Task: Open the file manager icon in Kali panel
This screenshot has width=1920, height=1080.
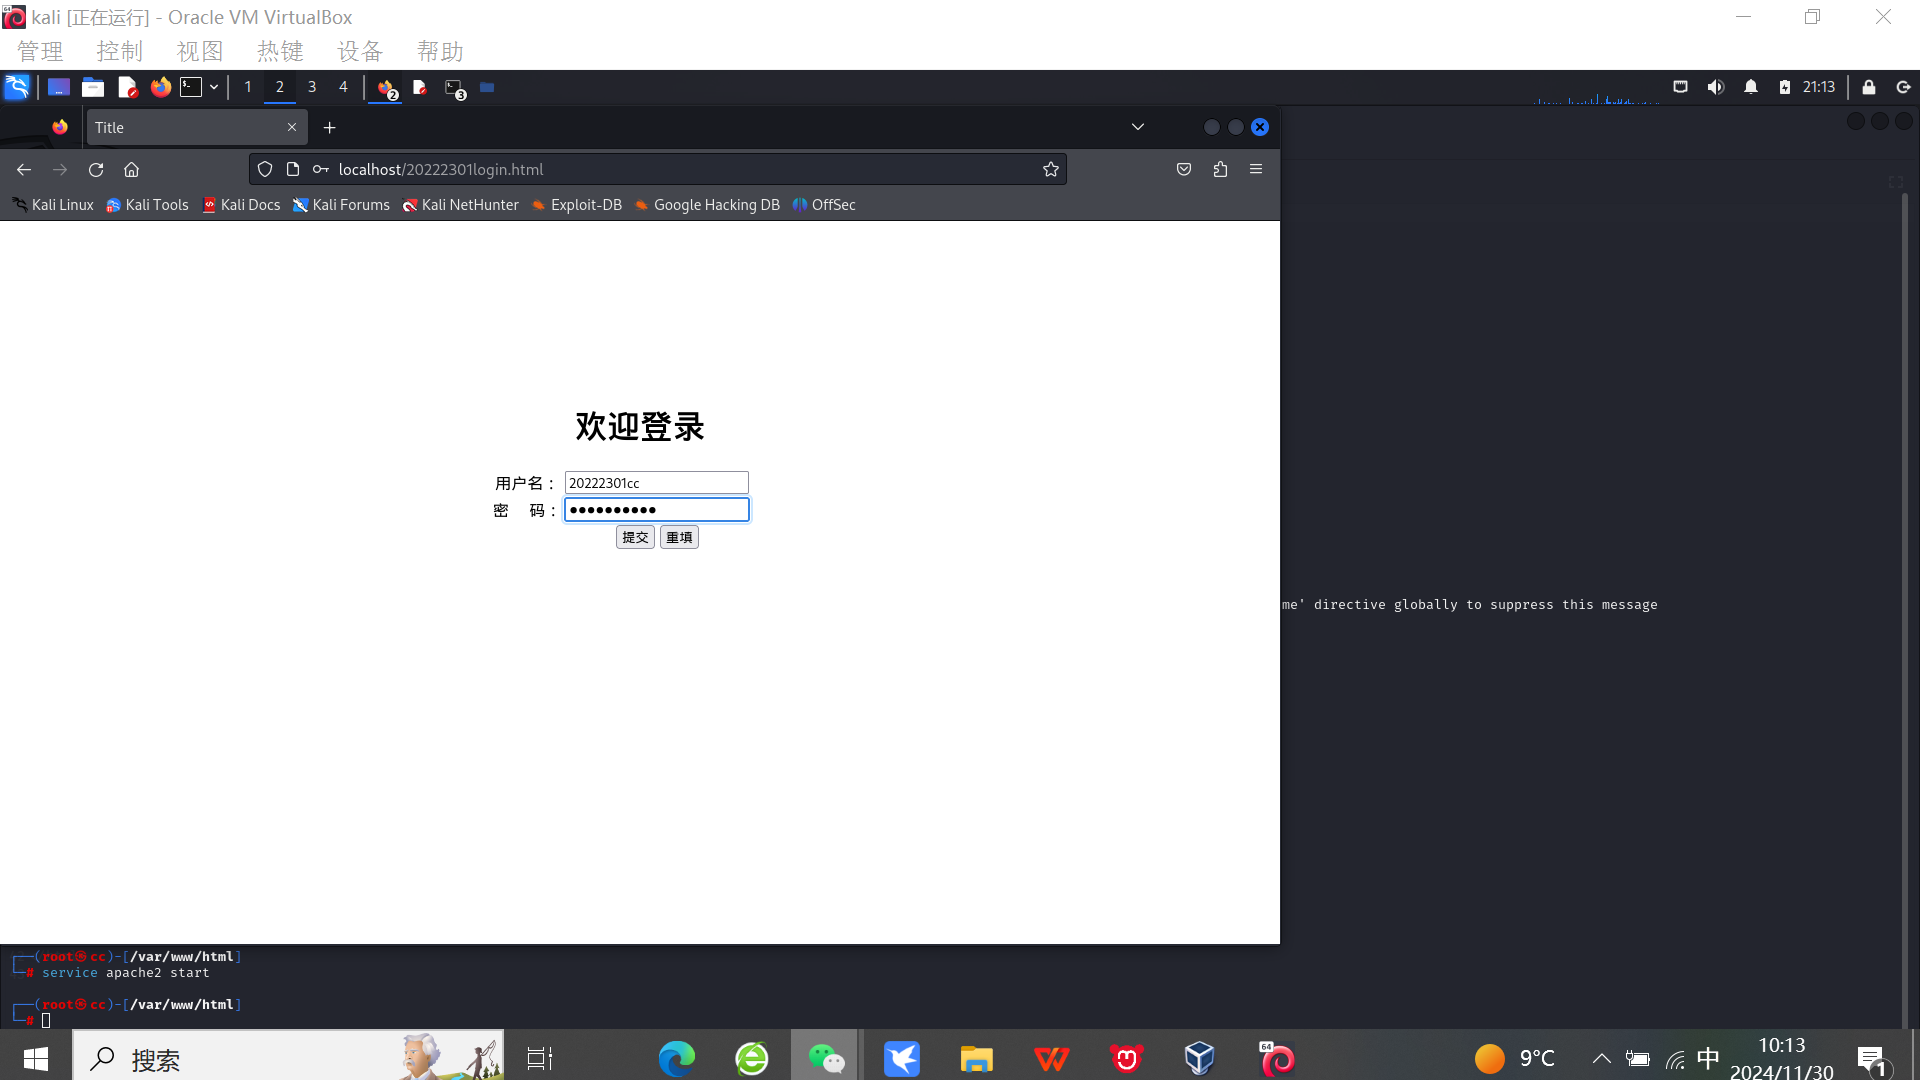Action: click(93, 88)
